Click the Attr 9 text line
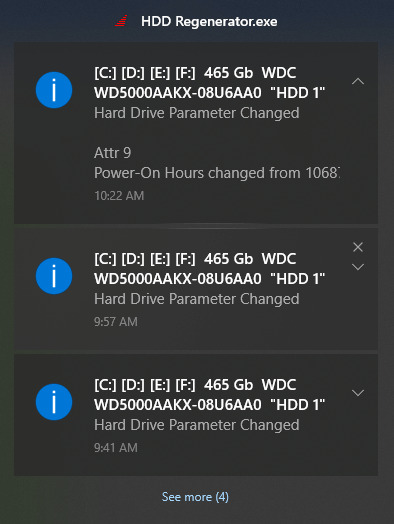The width and height of the screenshot is (394, 524). 113,153
